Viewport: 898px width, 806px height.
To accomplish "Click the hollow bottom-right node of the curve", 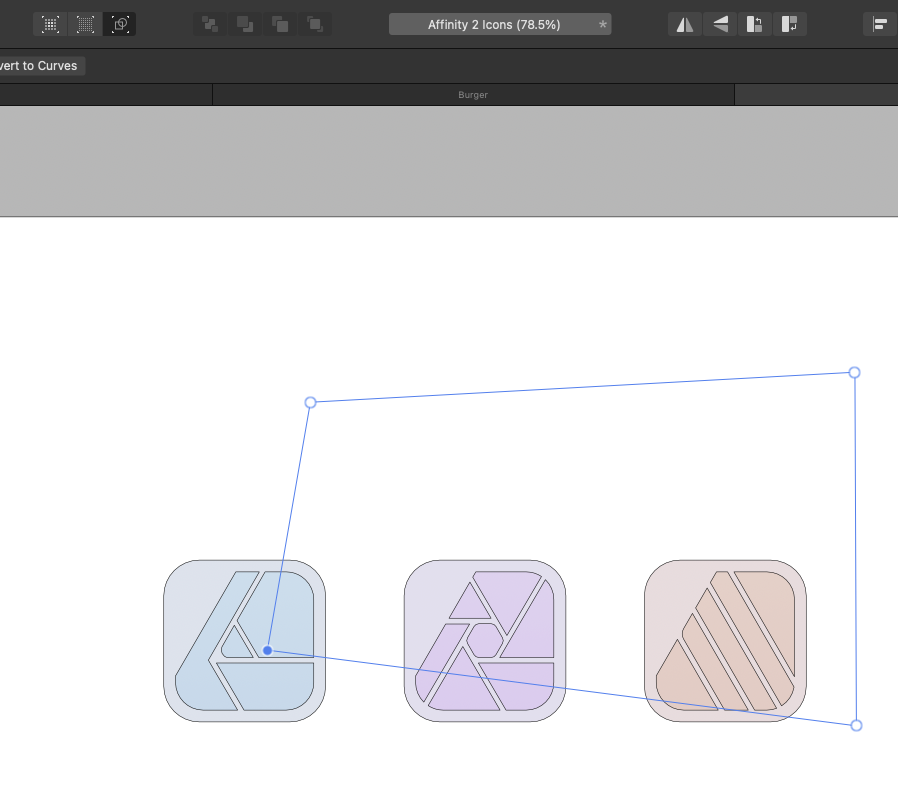I will [856, 726].
